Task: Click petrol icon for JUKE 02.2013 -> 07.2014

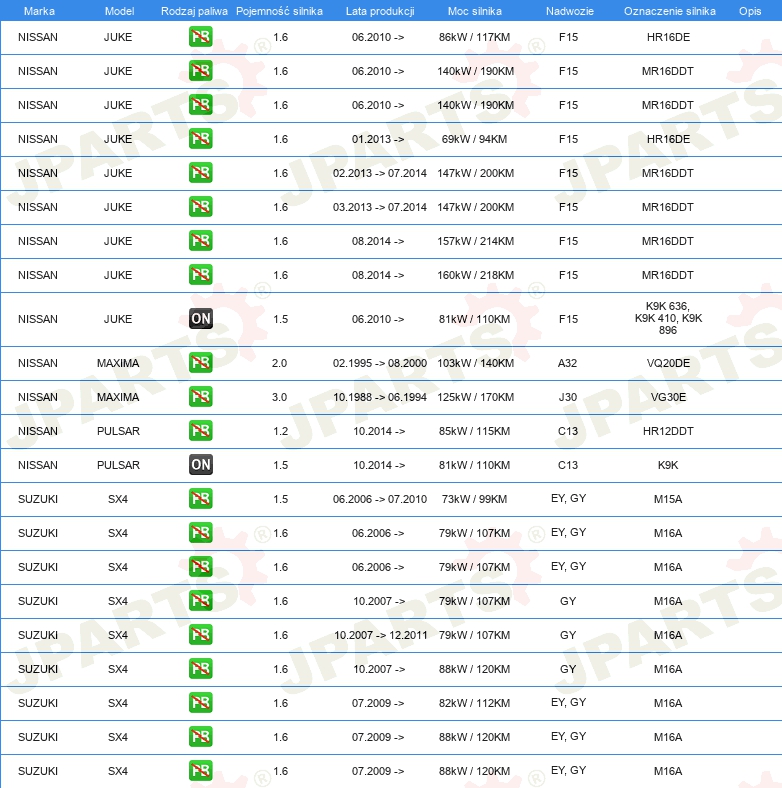Action: (201, 173)
